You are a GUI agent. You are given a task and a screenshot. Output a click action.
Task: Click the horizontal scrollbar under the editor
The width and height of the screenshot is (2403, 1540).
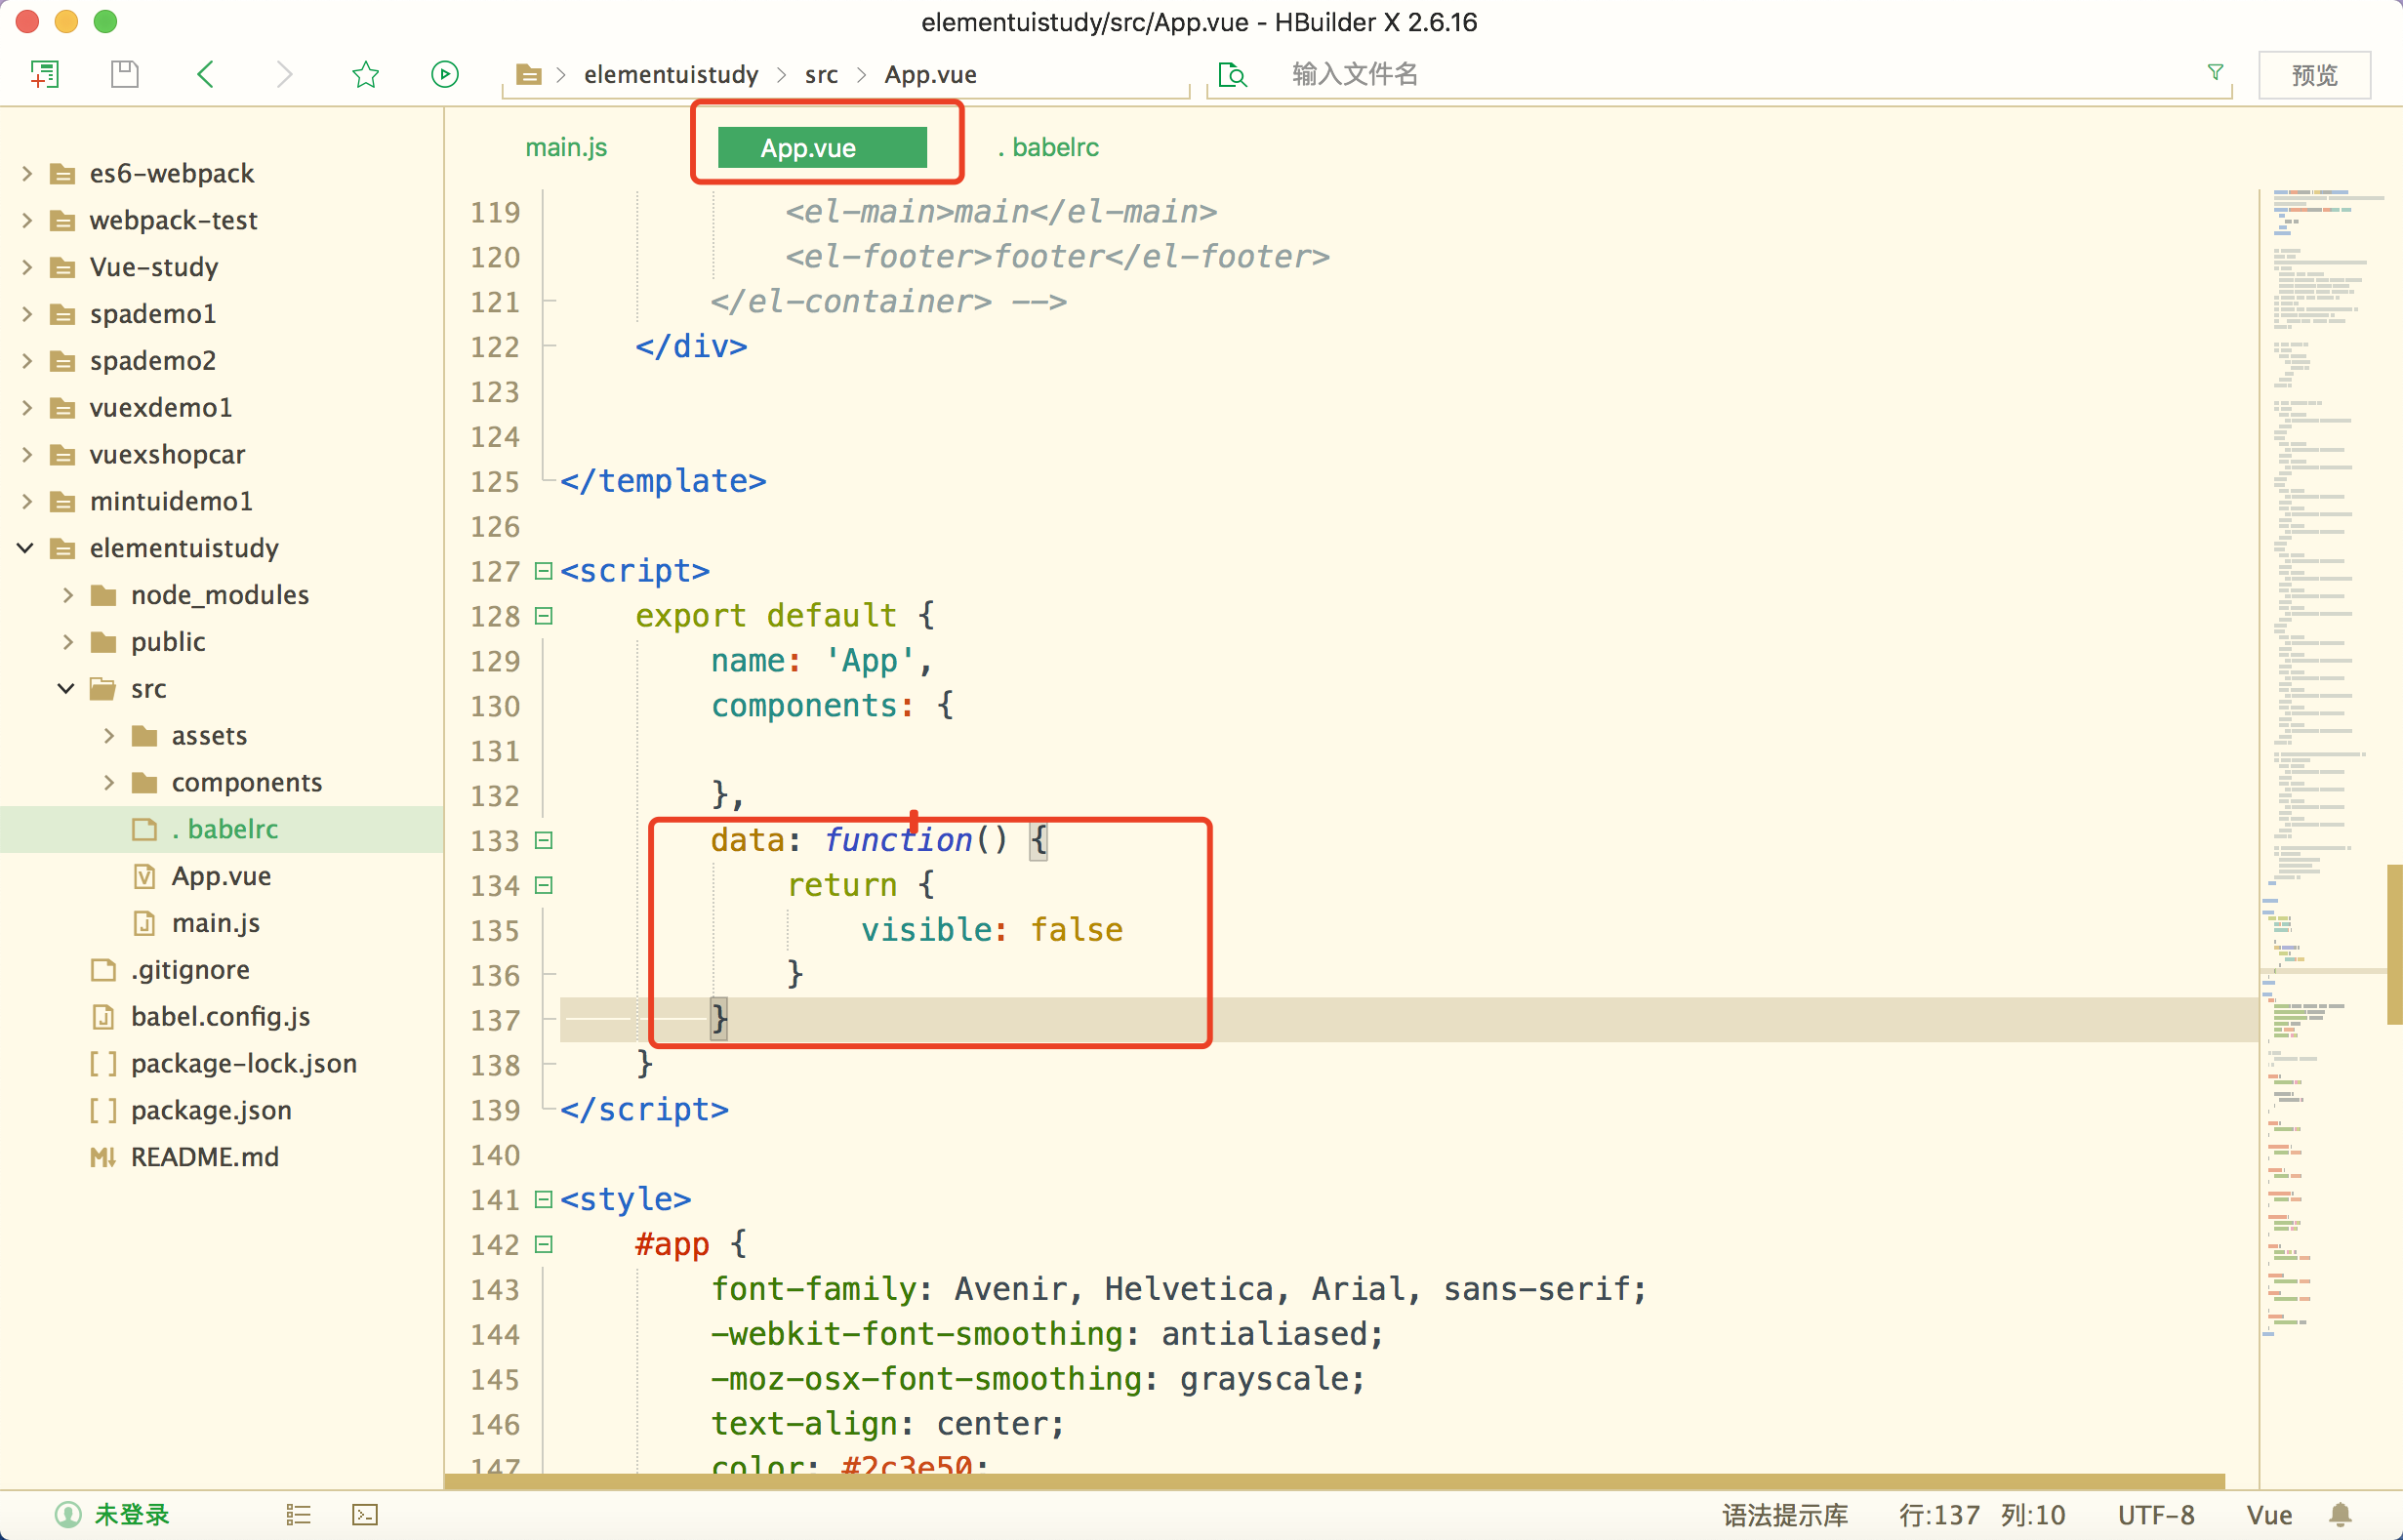(x=1334, y=1481)
